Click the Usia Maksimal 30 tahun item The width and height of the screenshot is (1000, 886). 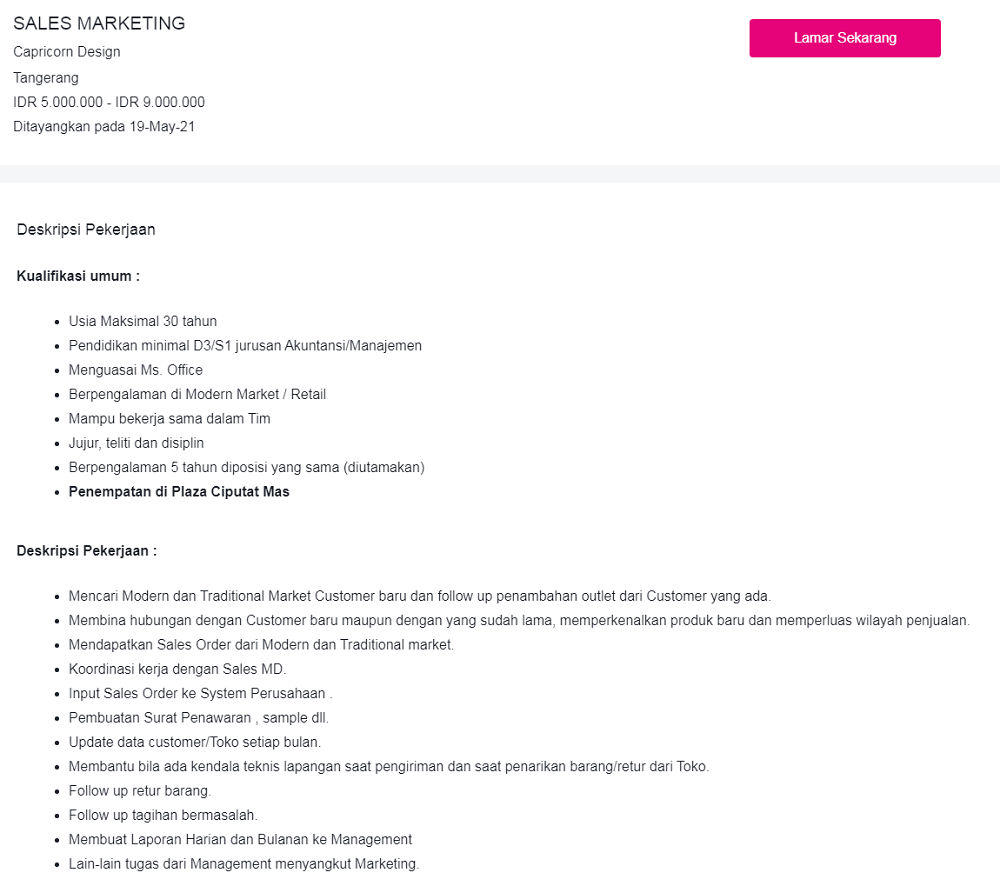coord(143,321)
